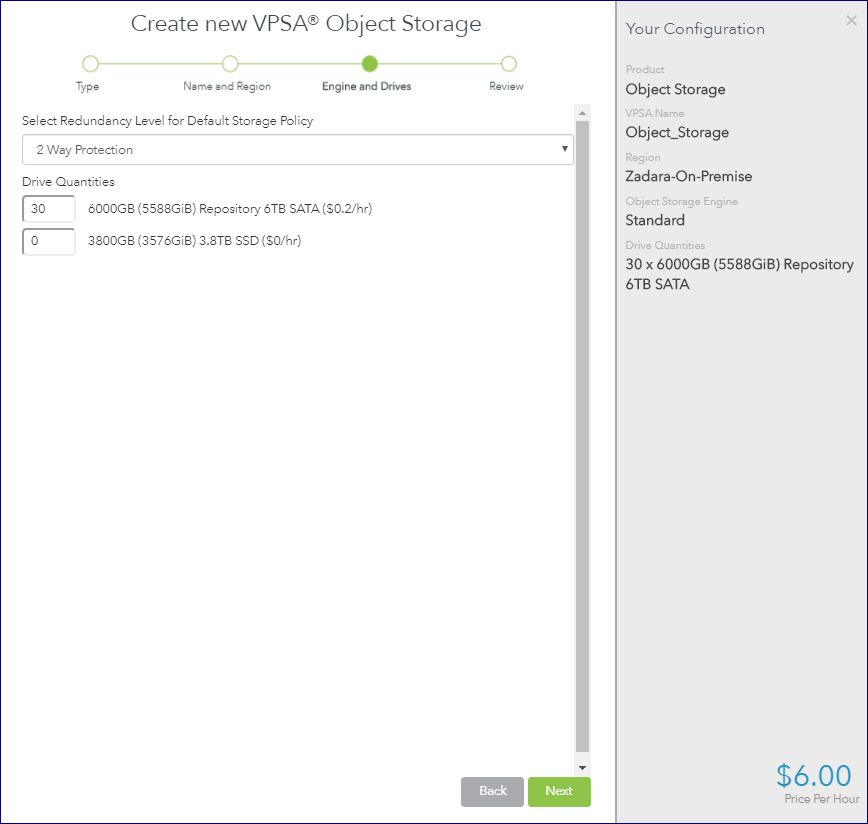This screenshot has width=868, height=824.
Task: Open the Redundancy Level dropdown
Action: (x=298, y=149)
